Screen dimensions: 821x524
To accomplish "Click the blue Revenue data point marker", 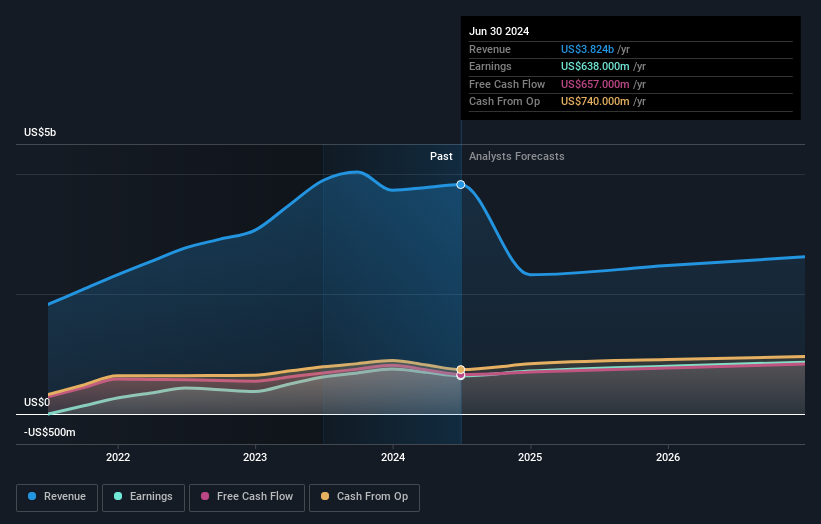I will pyautogui.click(x=461, y=185).
